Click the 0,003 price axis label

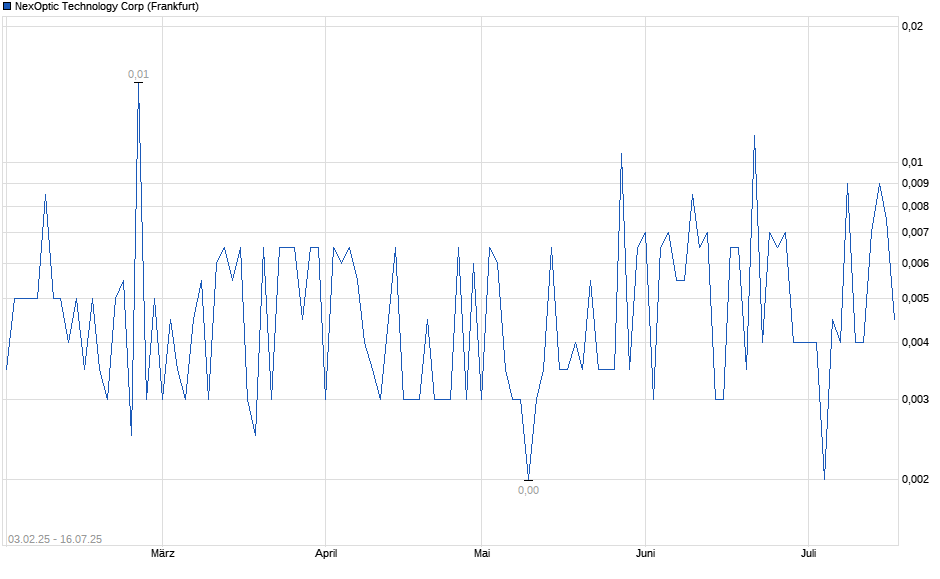[x=915, y=399]
